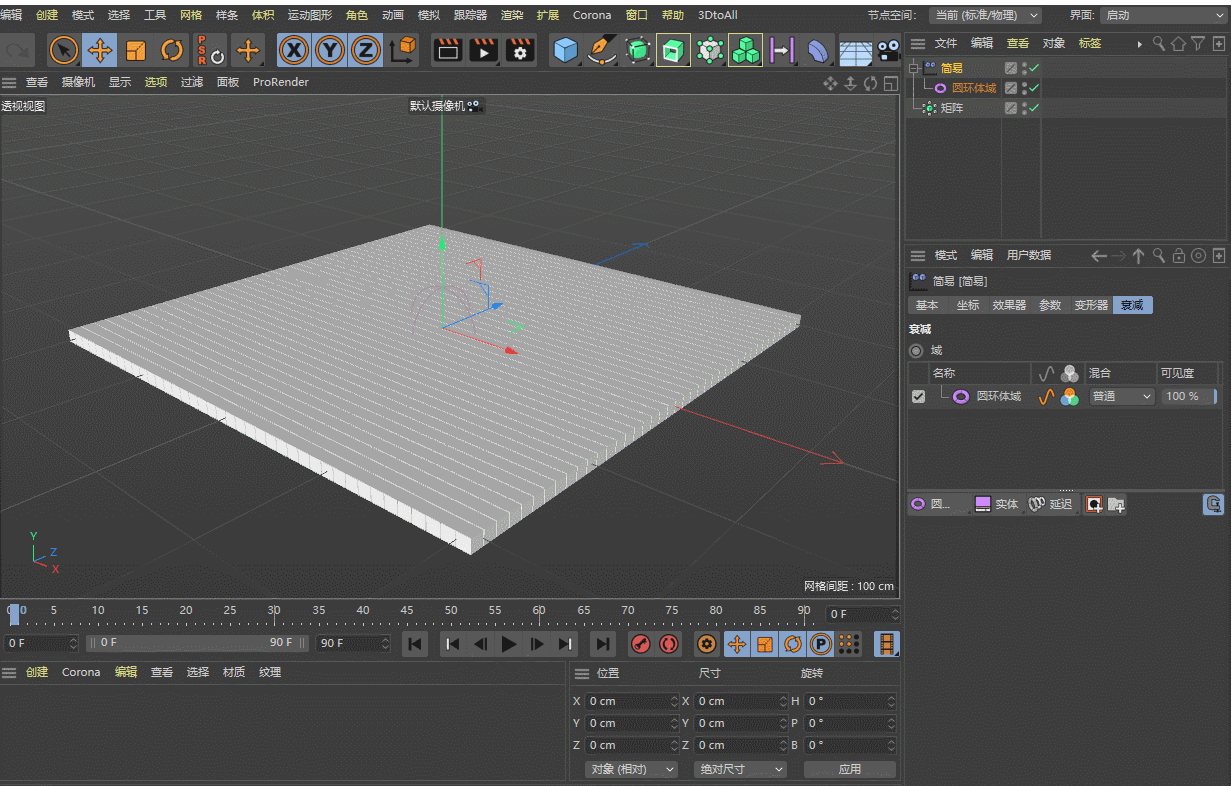1231x786 pixels.
Task: Switch to the 基本 tab
Action: tap(927, 305)
